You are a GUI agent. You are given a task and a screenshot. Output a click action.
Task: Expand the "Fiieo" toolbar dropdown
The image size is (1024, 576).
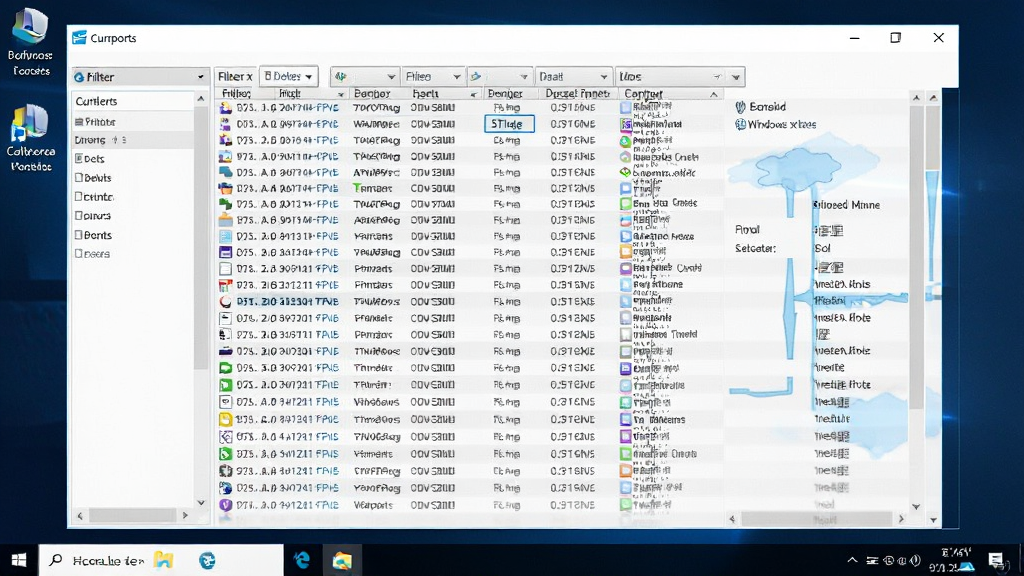point(432,76)
